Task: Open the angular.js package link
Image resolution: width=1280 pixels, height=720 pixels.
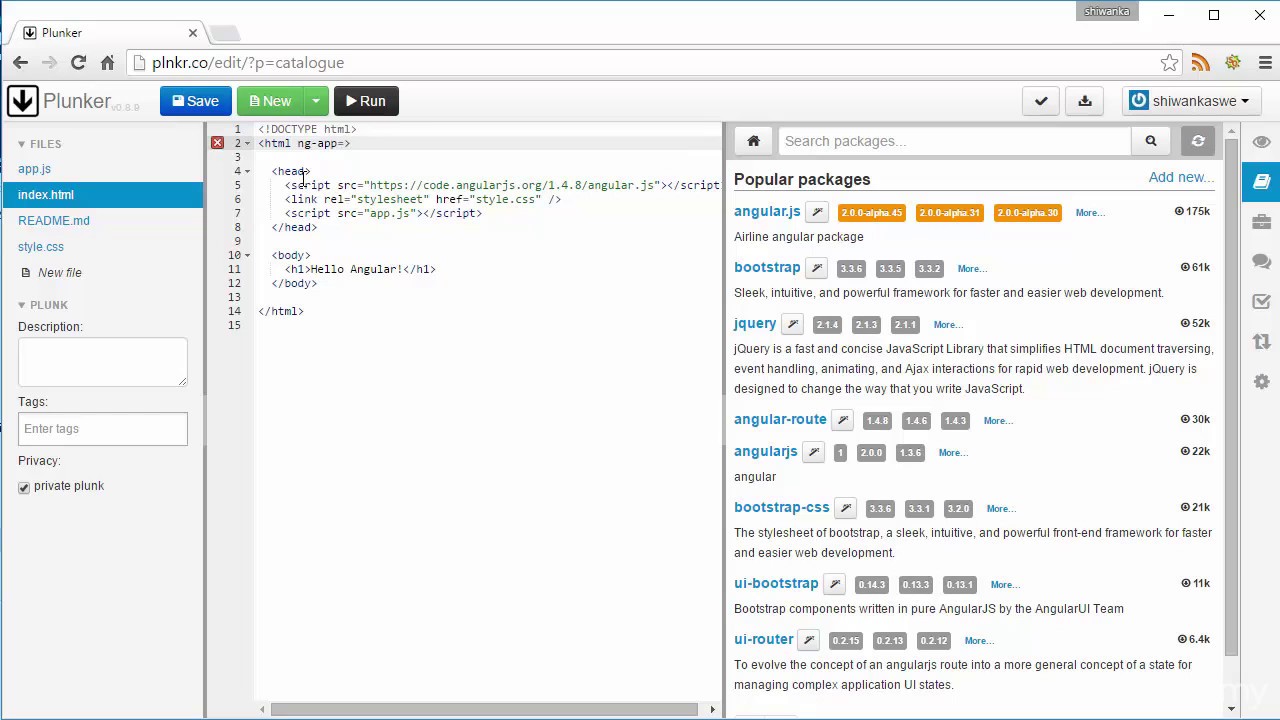Action: (767, 211)
